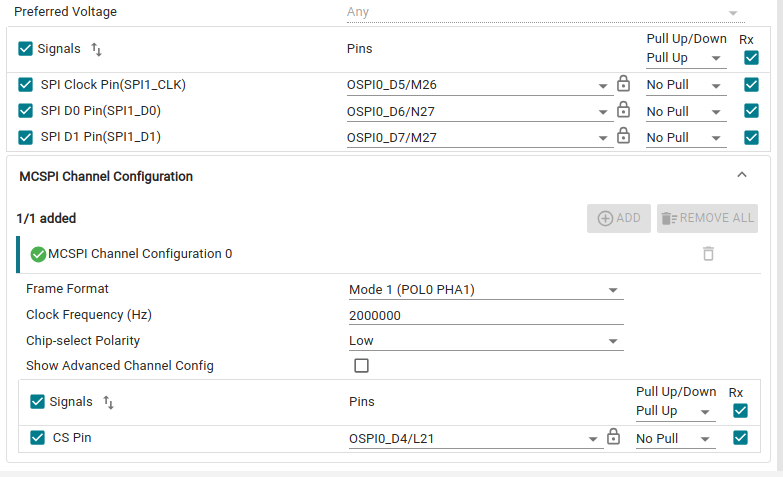Sort top Signals list via arrows icon
This screenshot has width=783, height=477.
[96, 49]
